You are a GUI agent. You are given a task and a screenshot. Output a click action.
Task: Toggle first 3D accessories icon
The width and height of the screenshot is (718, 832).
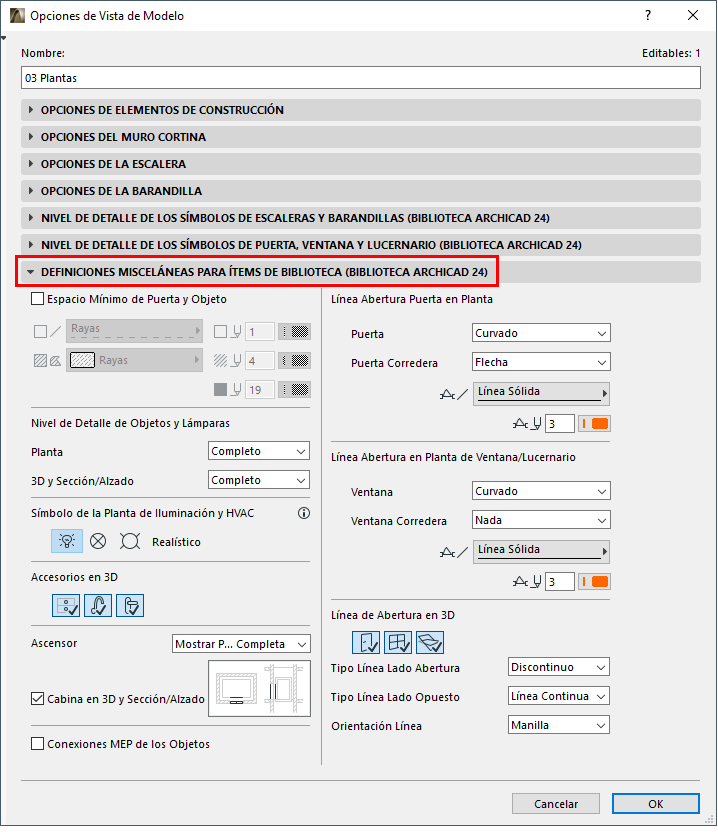coord(66,605)
